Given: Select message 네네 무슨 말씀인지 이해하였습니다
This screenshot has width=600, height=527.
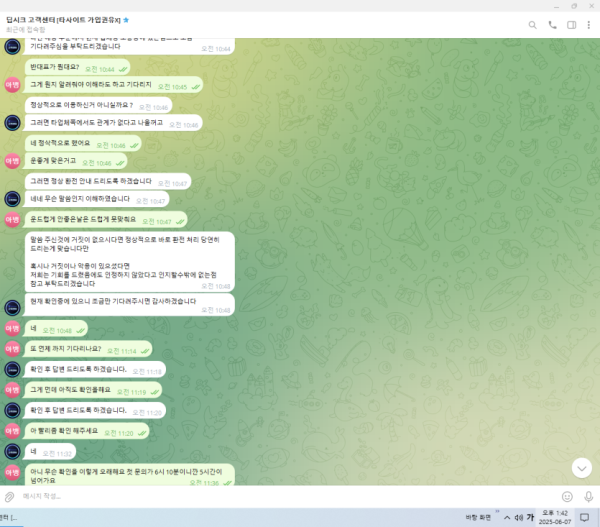Looking at the screenshot, I should [x=97, y=199].
